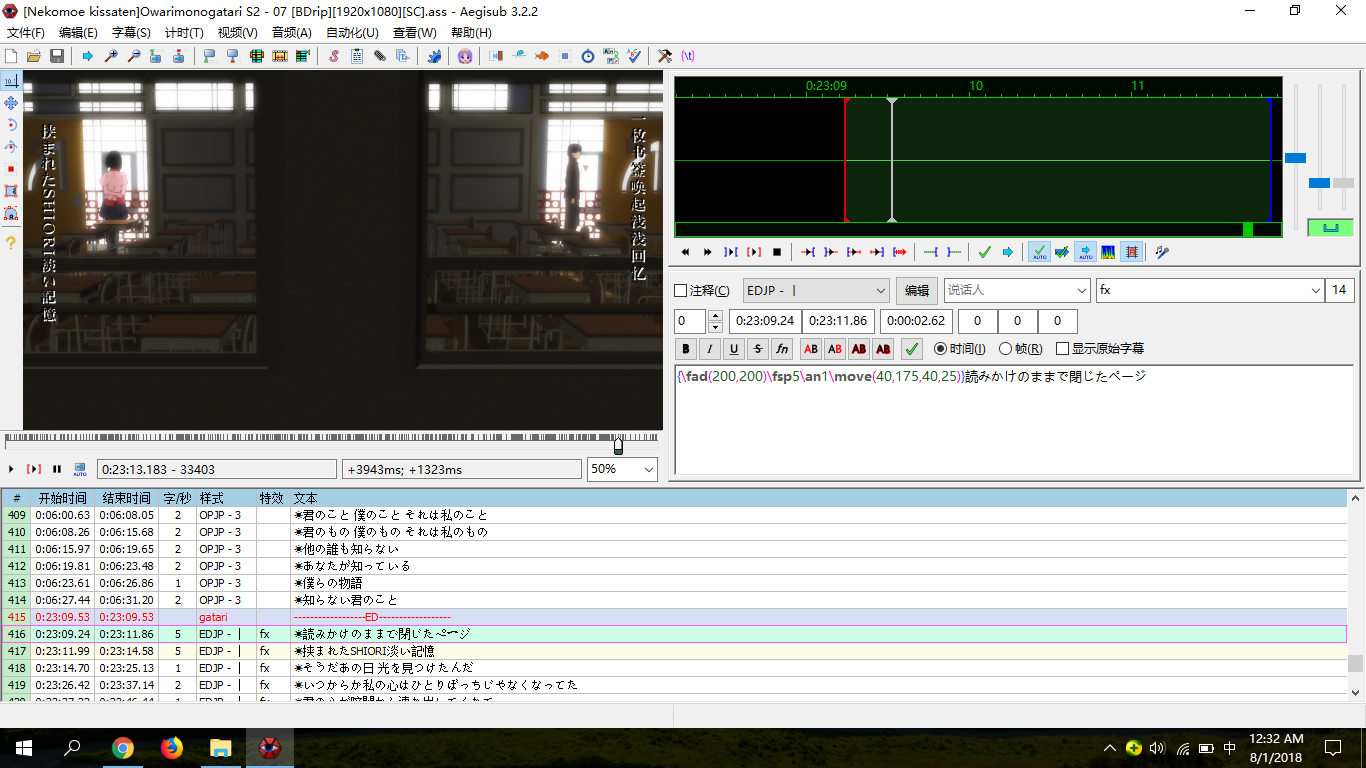This screenshot has height=768, width=1366.
Task: Open visual typesetting help question mark
Action: point(11,242)
